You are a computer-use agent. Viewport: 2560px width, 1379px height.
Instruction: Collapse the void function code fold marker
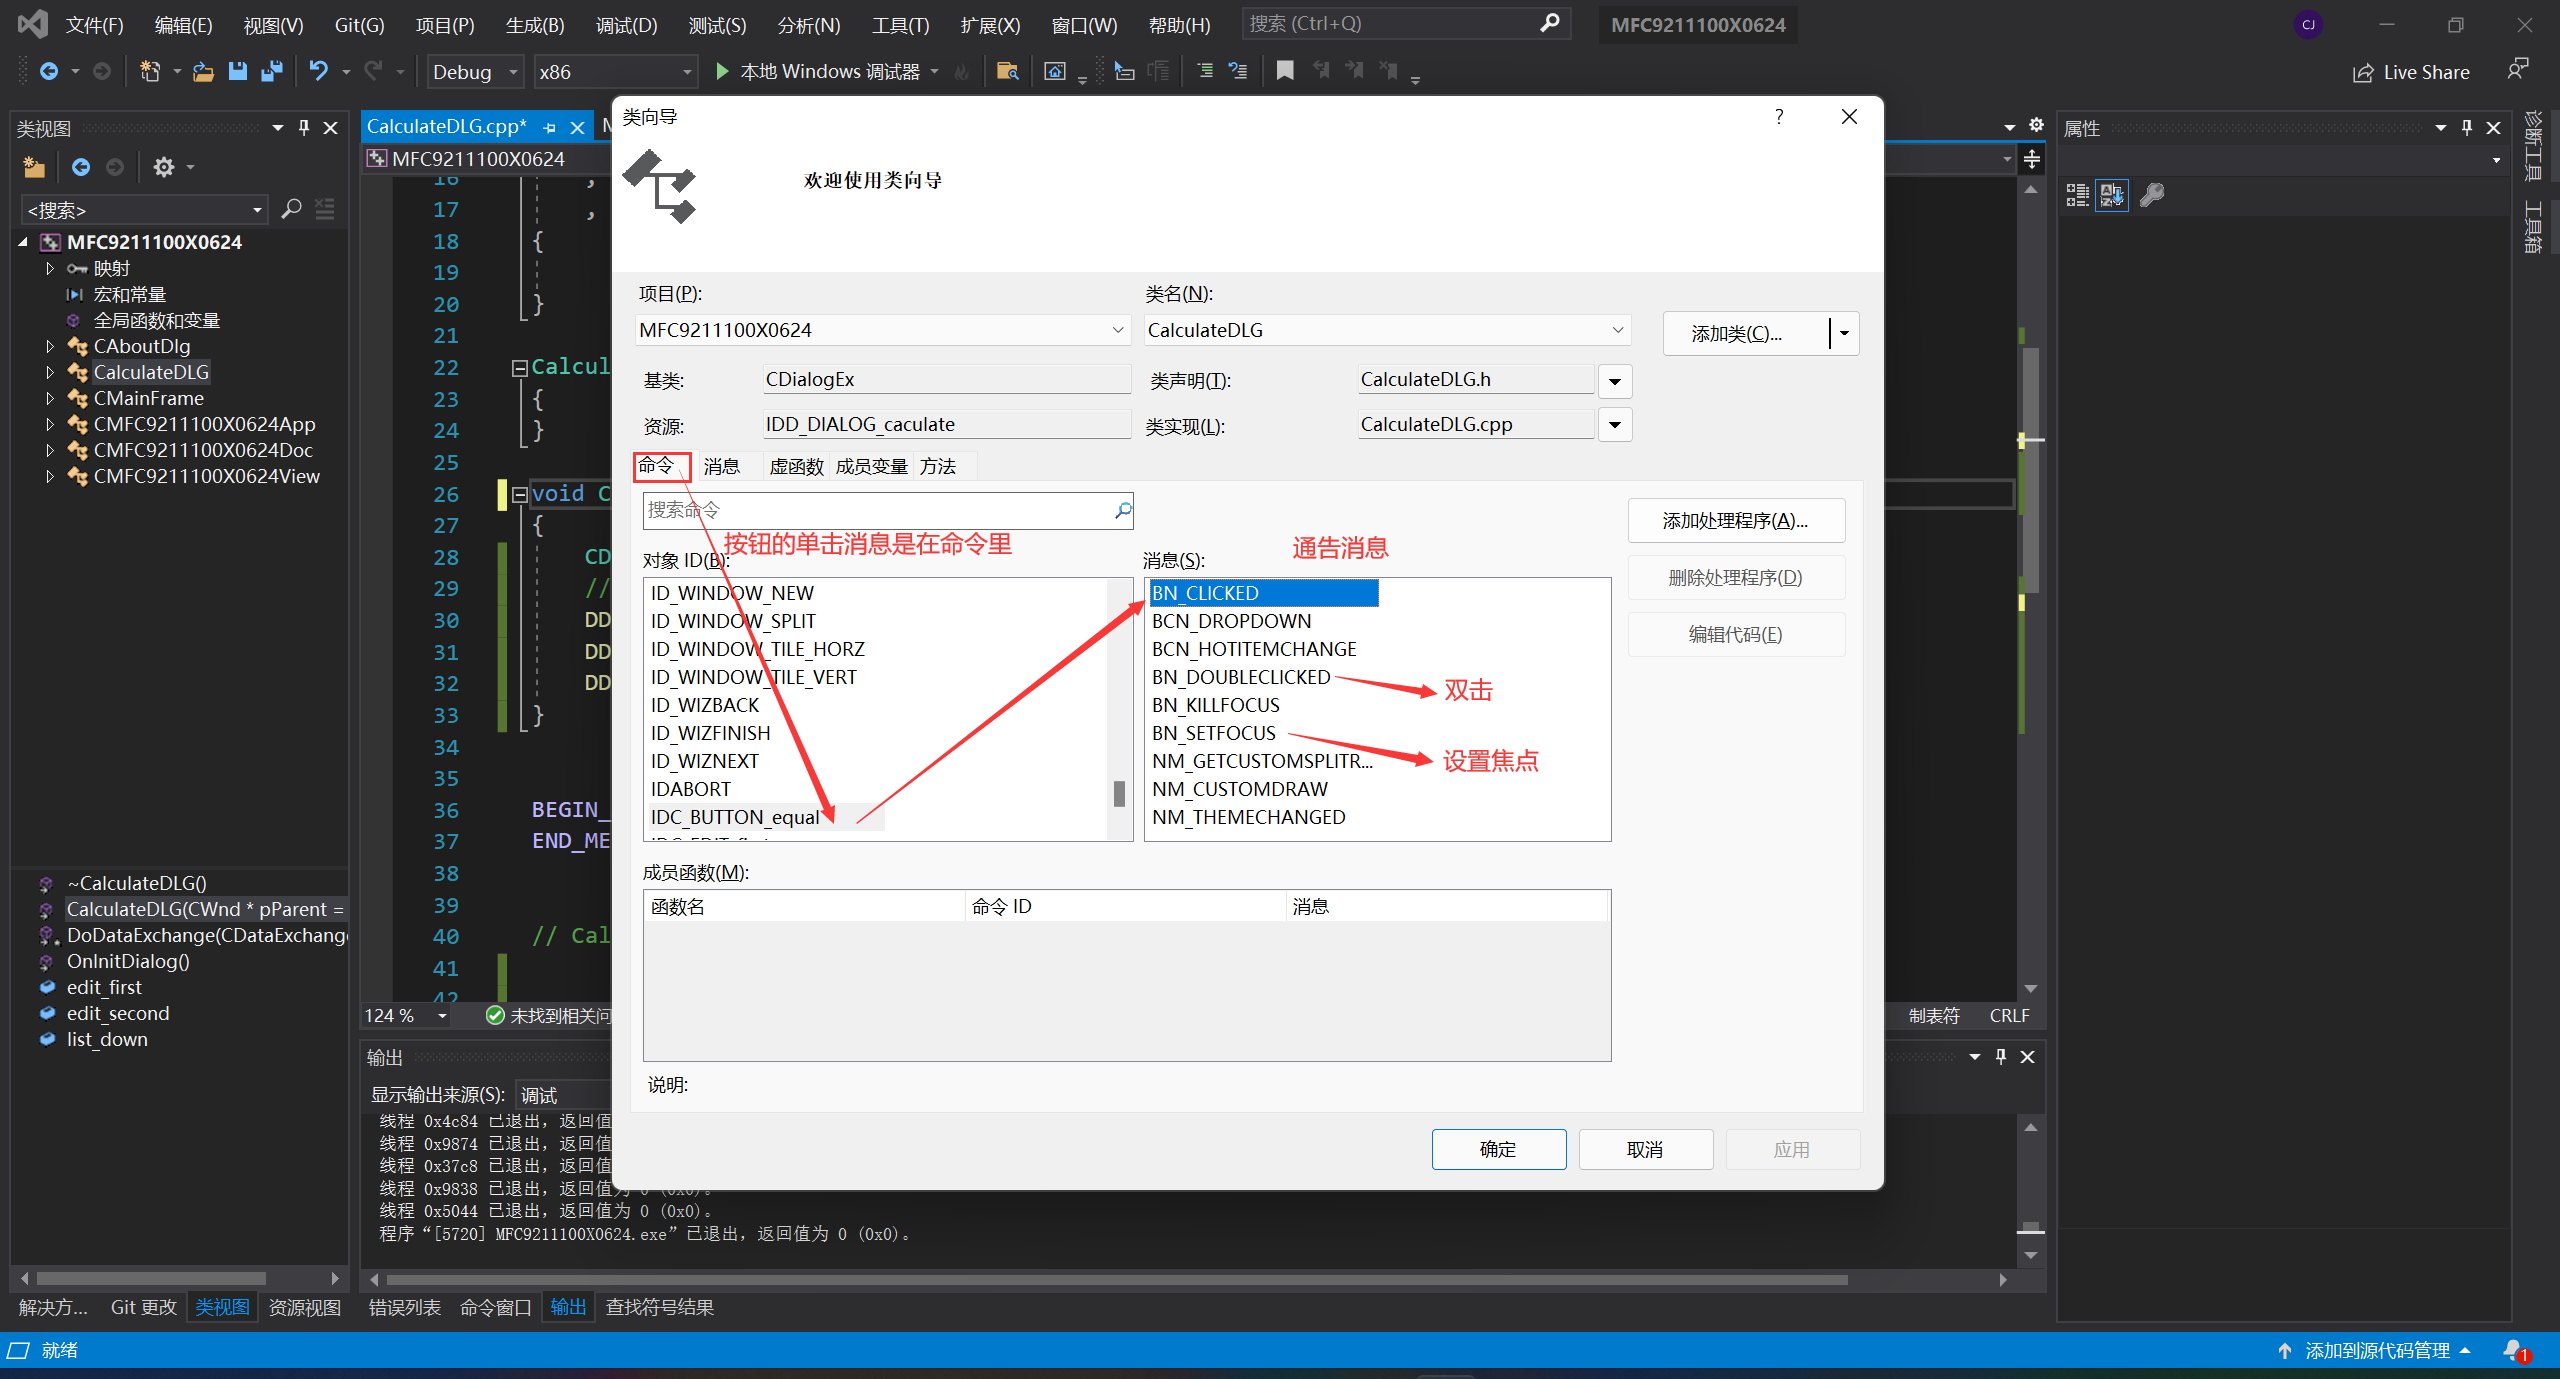(x=519, y=494)
